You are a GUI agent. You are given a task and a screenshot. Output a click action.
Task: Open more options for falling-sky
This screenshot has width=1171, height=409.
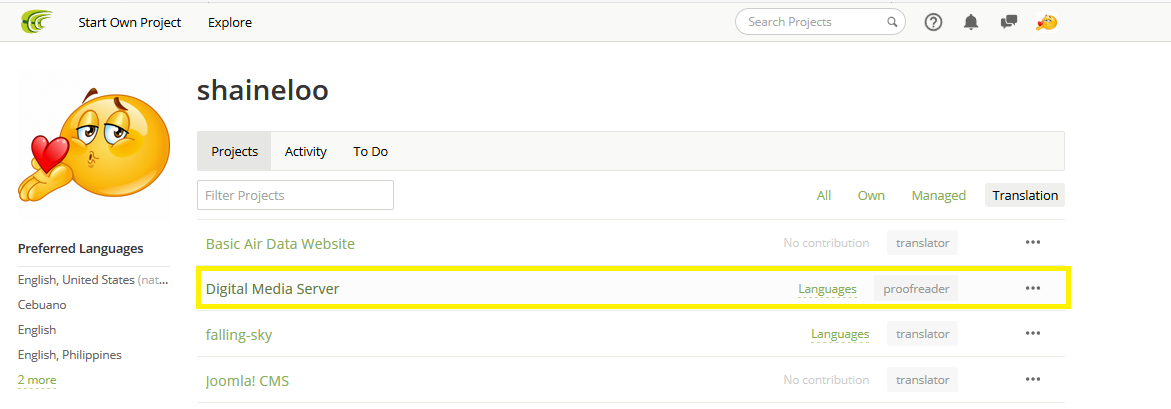tap(1033, 334)
